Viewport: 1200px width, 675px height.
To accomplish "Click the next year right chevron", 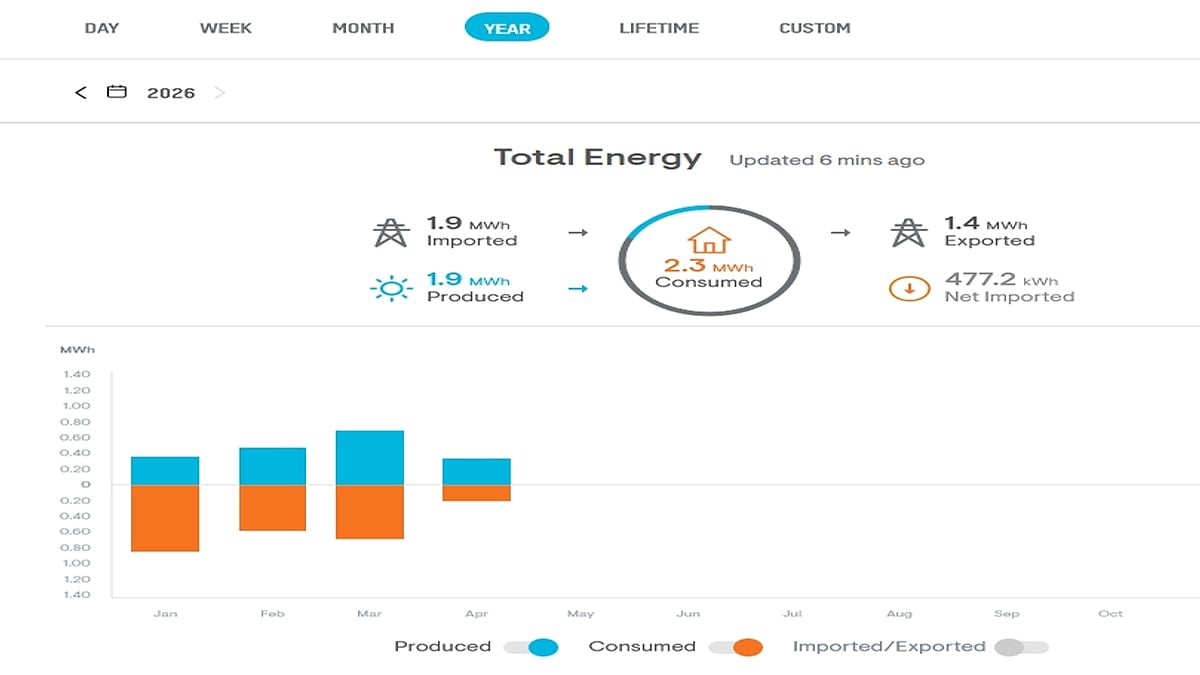I will point(220,92).
